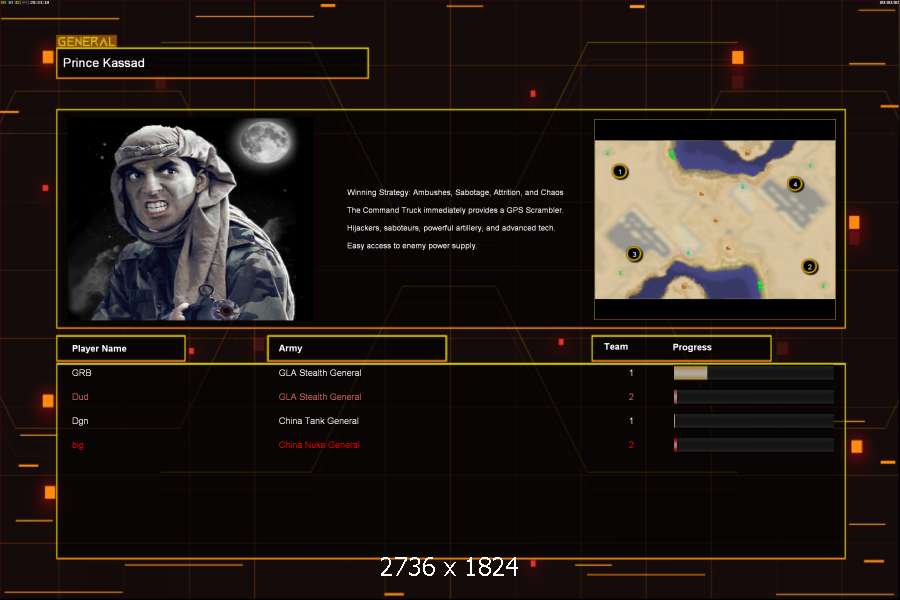This screenshot has height=600, width=900.
Task: Click the GENERAL label tab
Action: (86, 42)
